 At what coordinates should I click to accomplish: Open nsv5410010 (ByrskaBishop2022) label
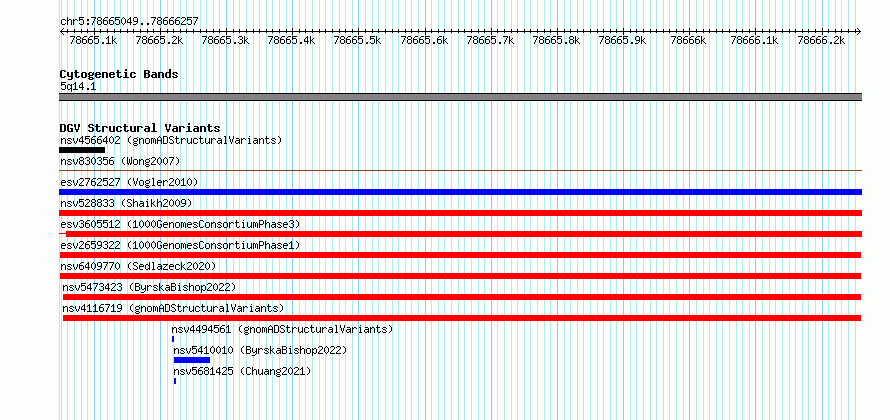point(260,350)
